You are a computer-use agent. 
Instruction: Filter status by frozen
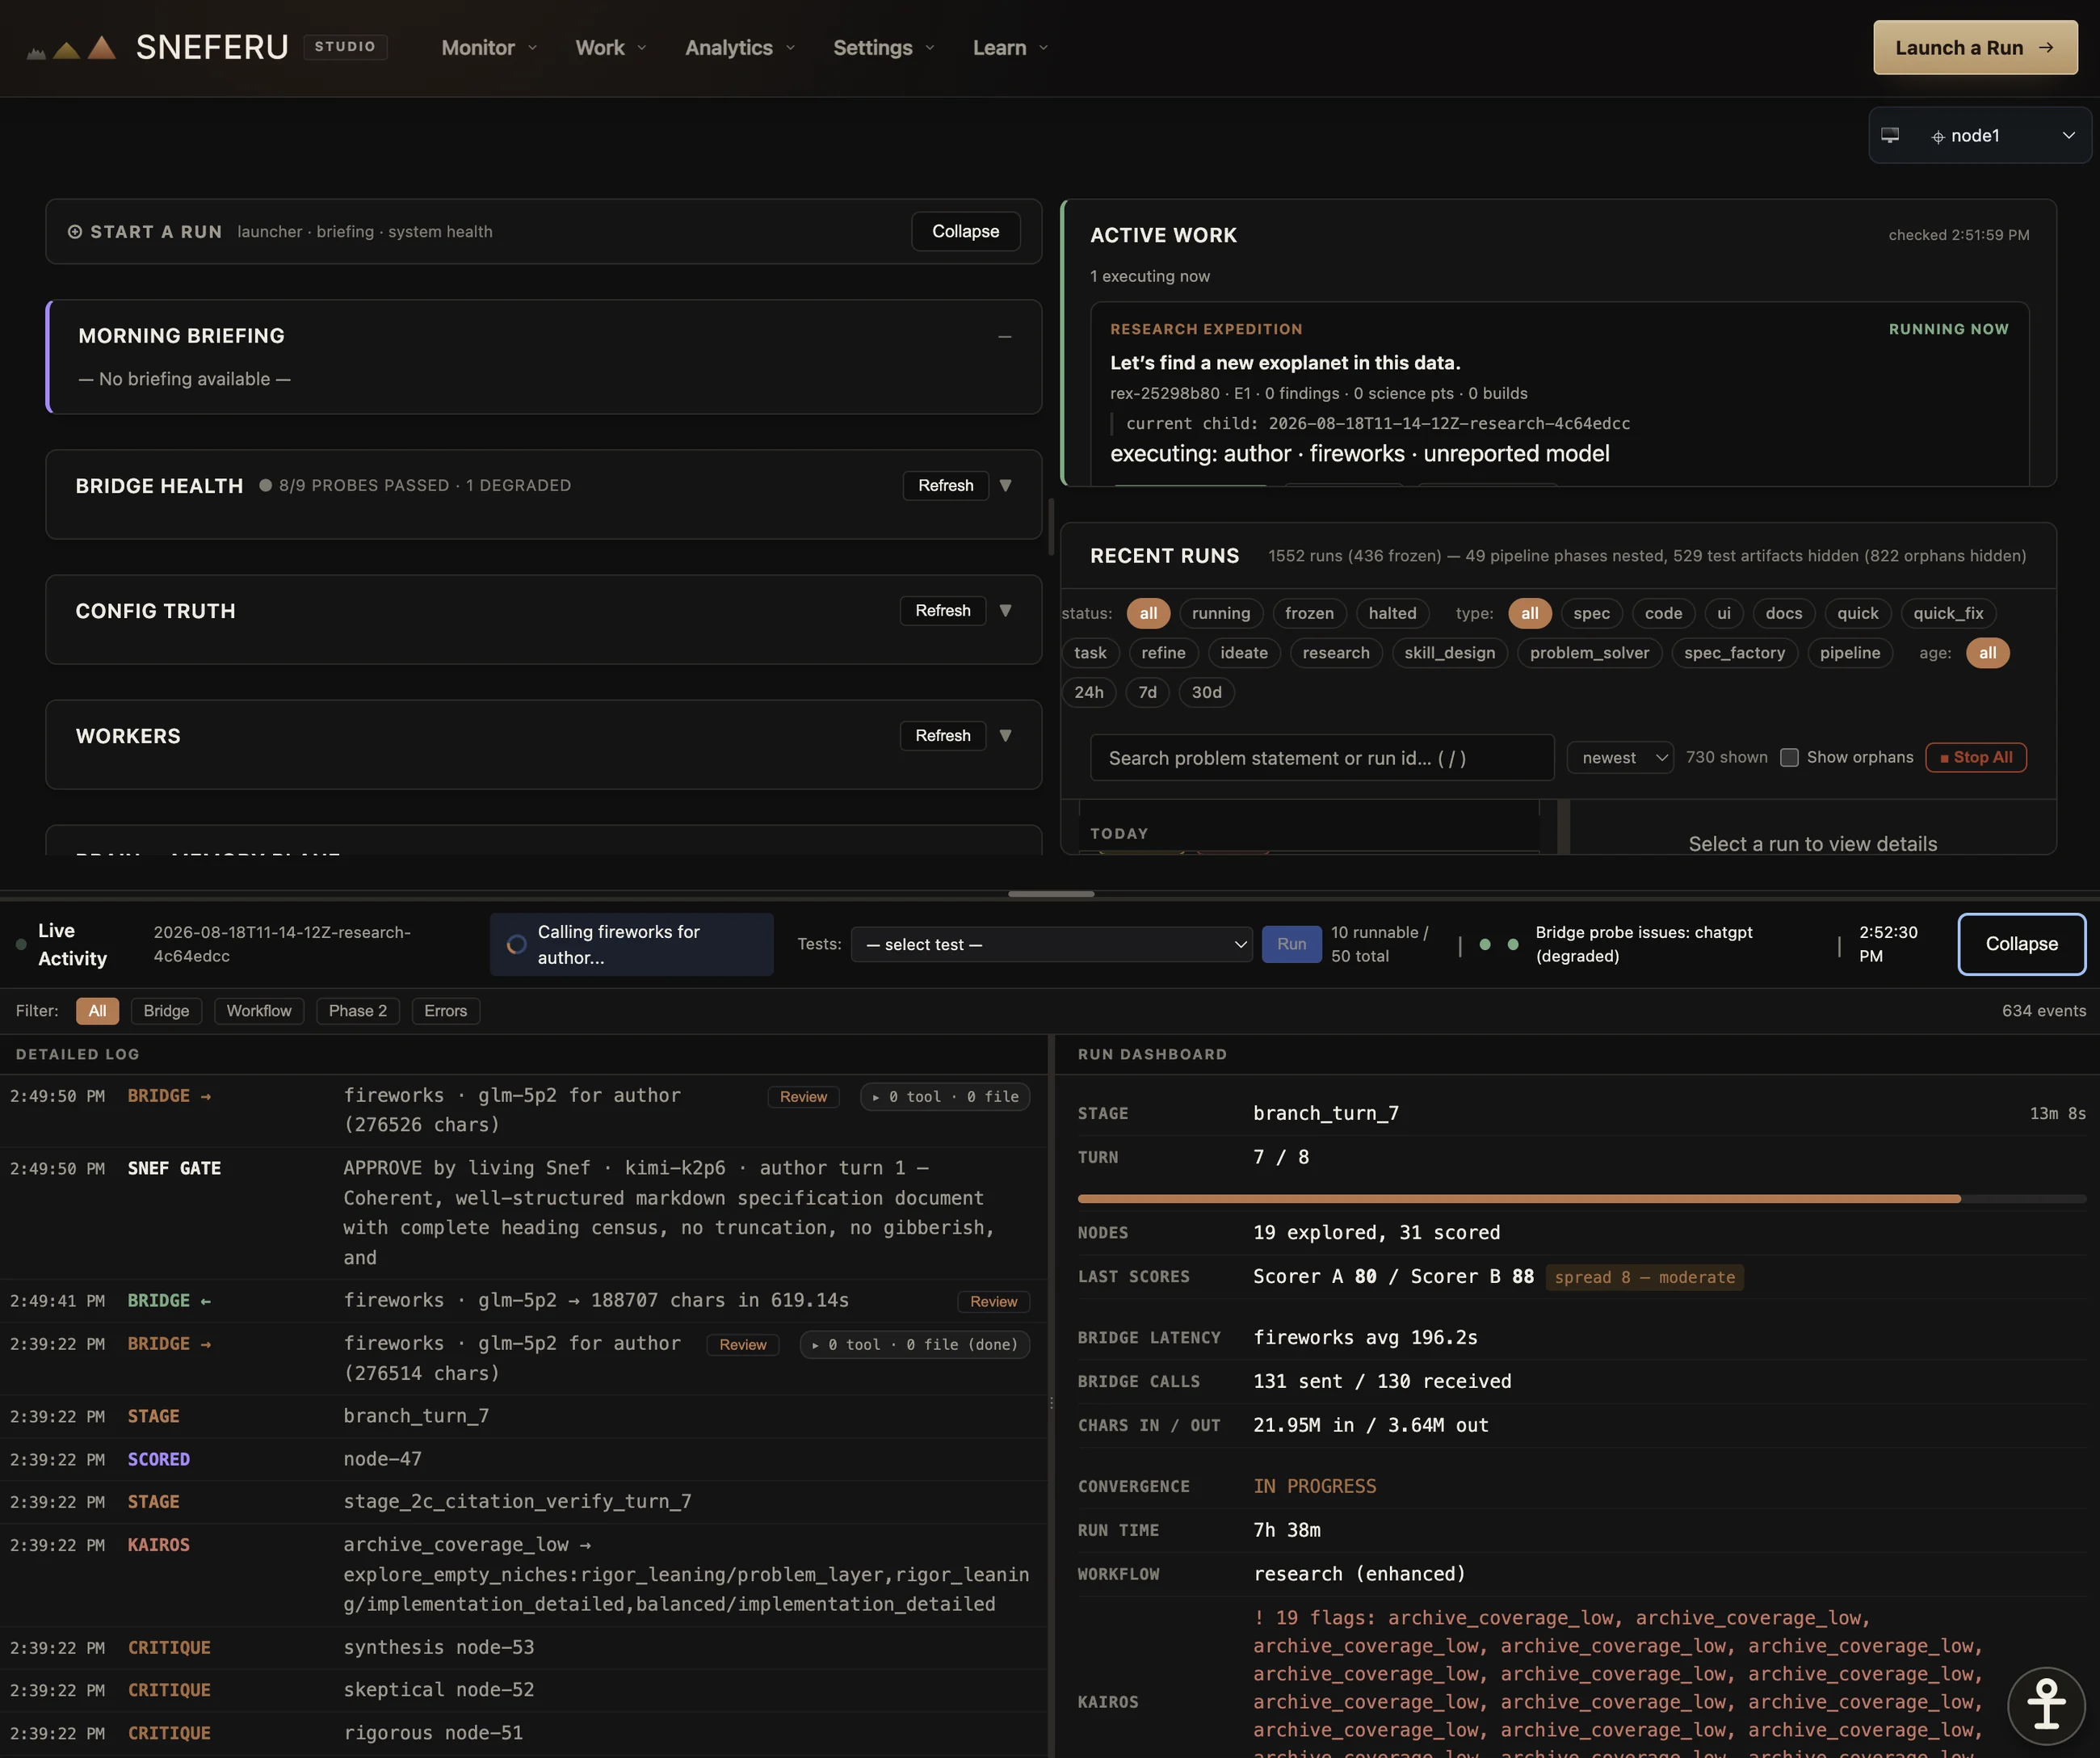[x=1309, y=613]
